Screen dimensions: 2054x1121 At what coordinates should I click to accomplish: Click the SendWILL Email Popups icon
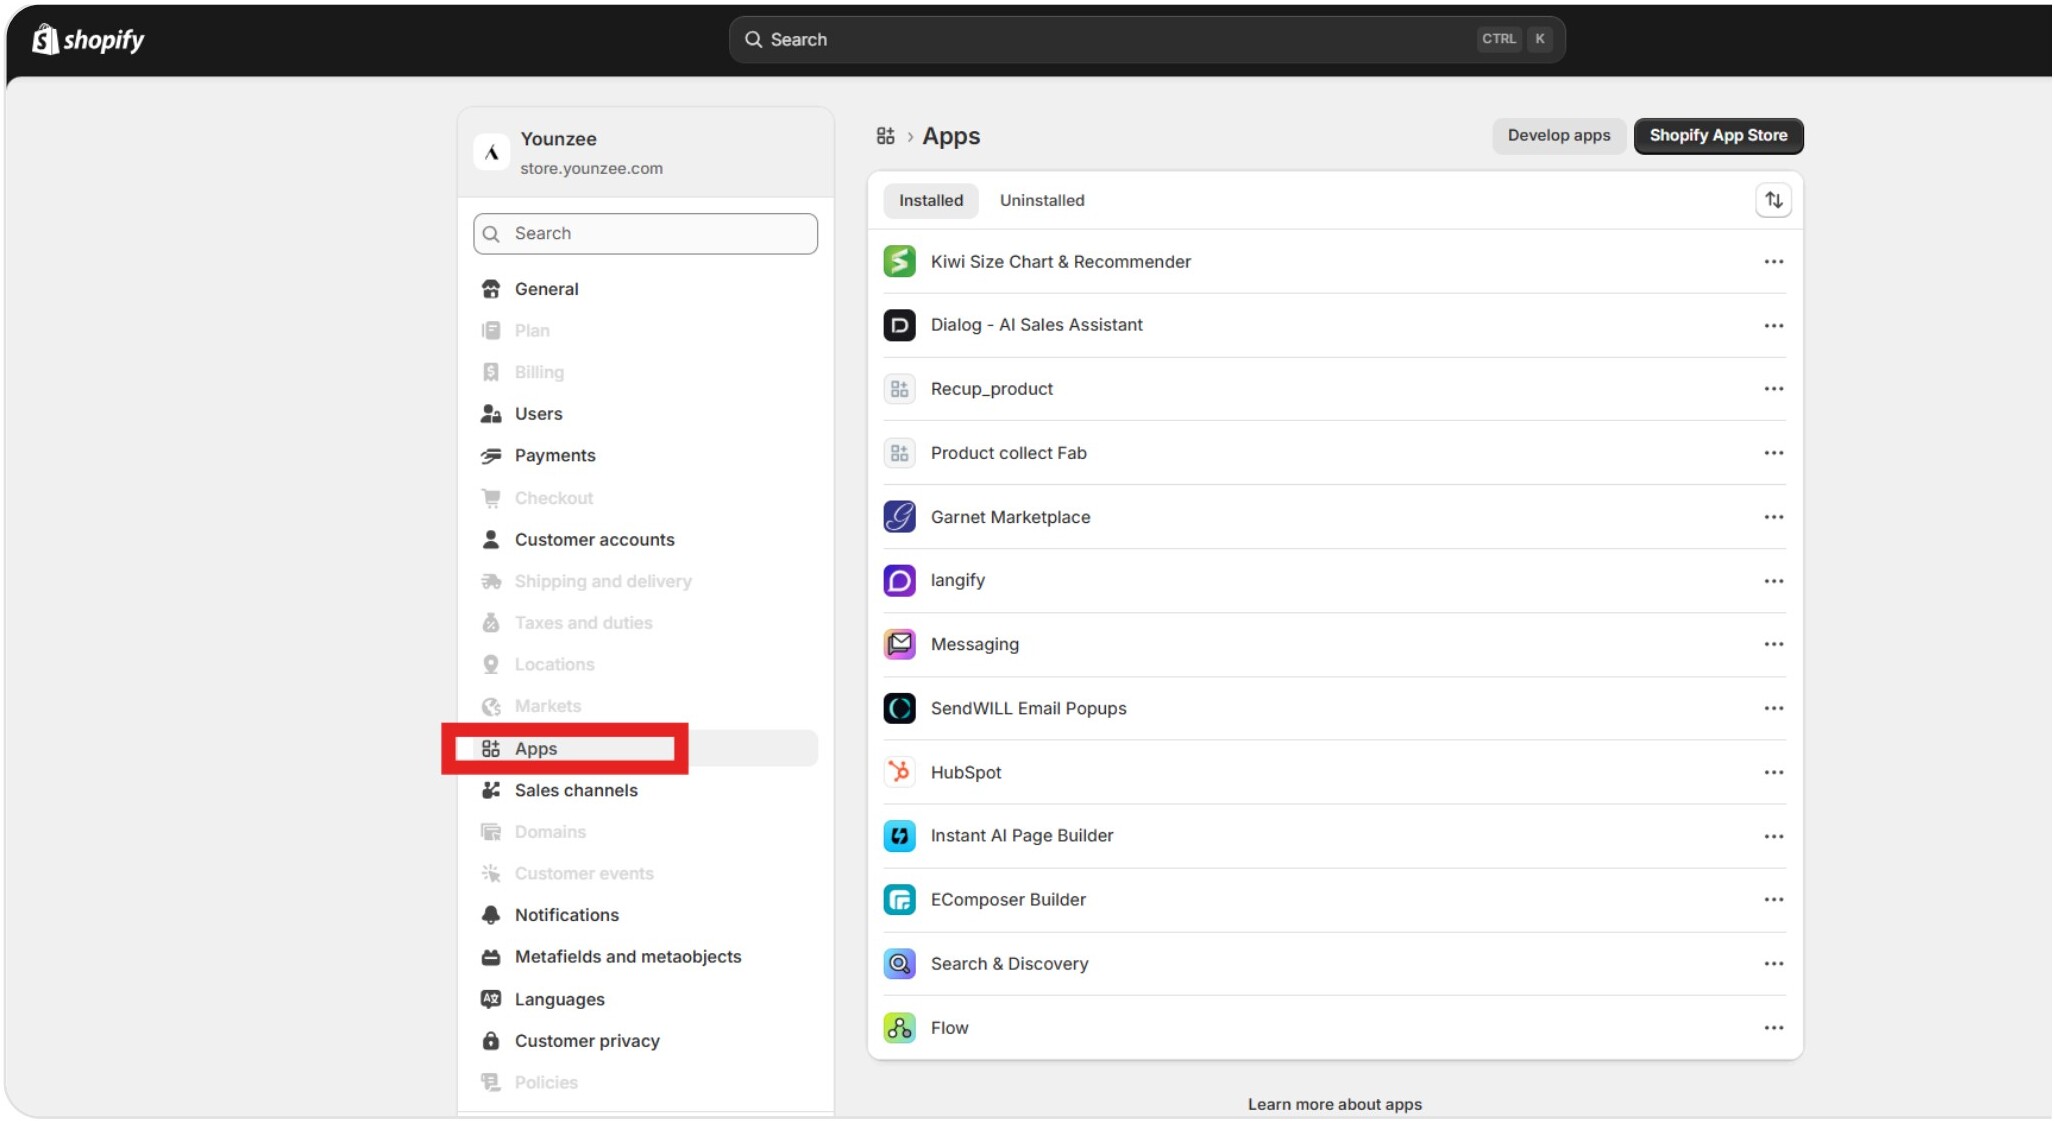coord(899,708)
